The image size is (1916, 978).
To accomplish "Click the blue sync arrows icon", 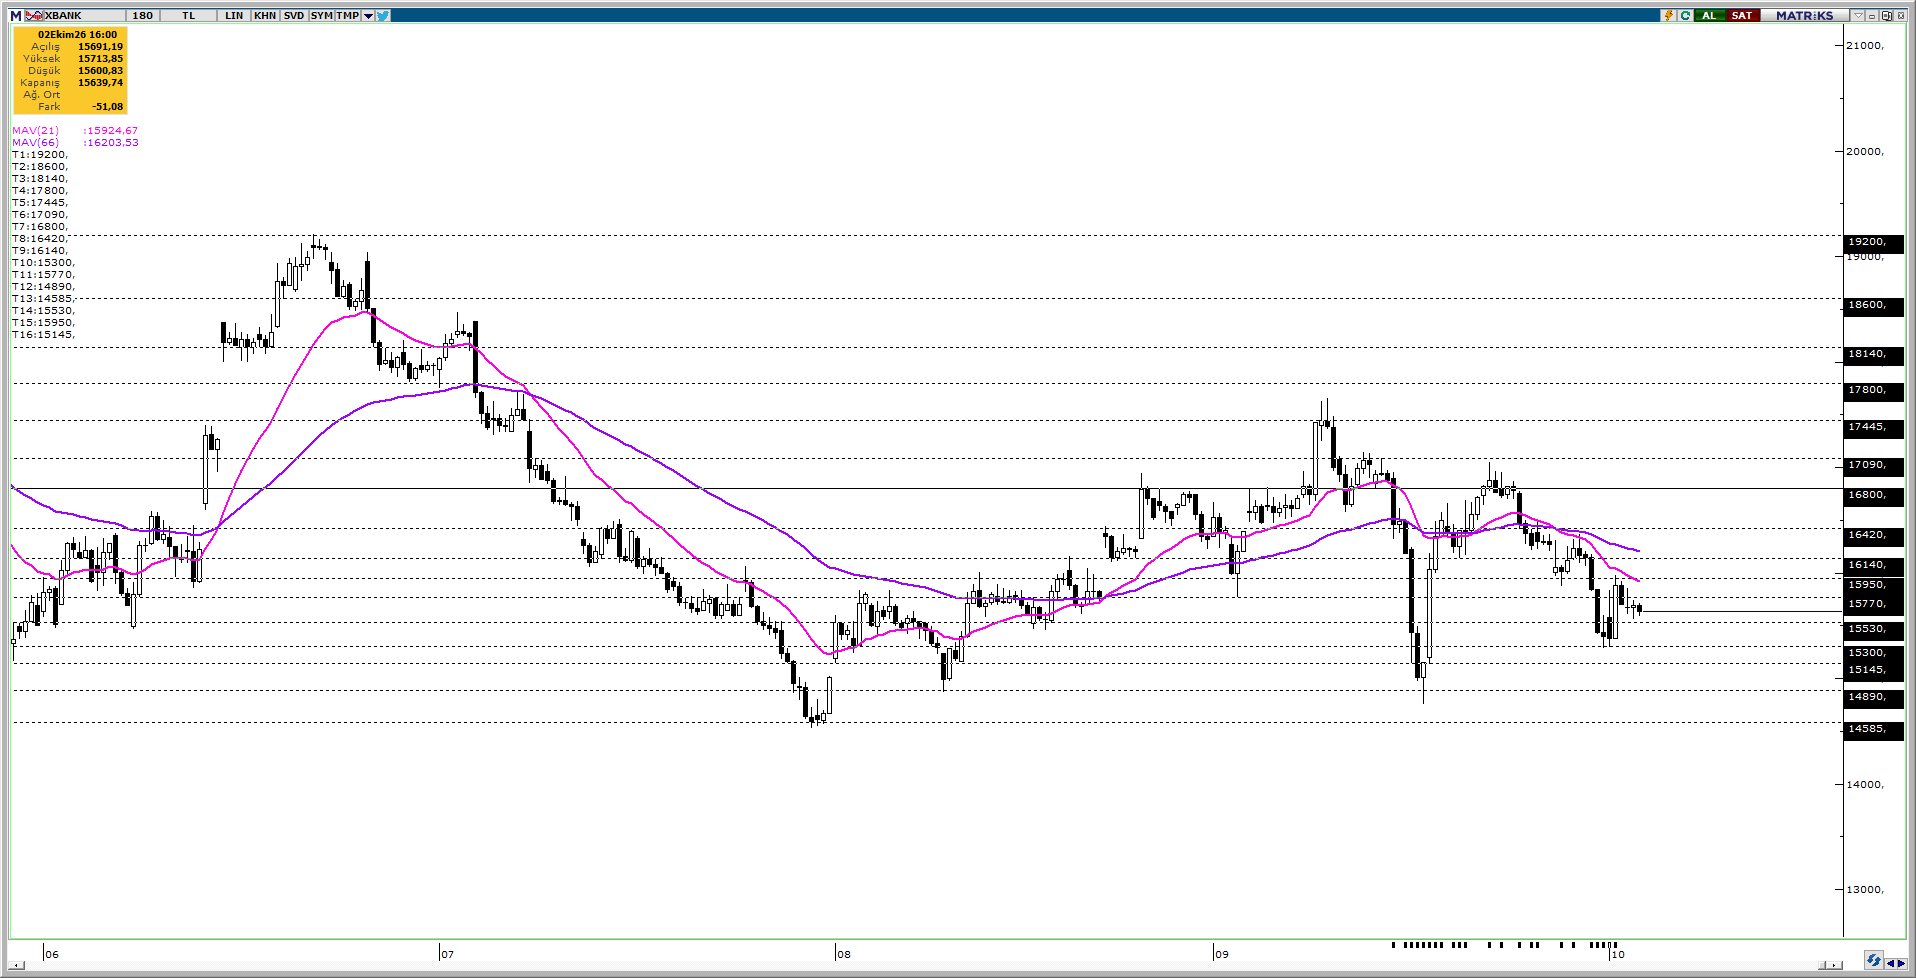I will 1873,960.
